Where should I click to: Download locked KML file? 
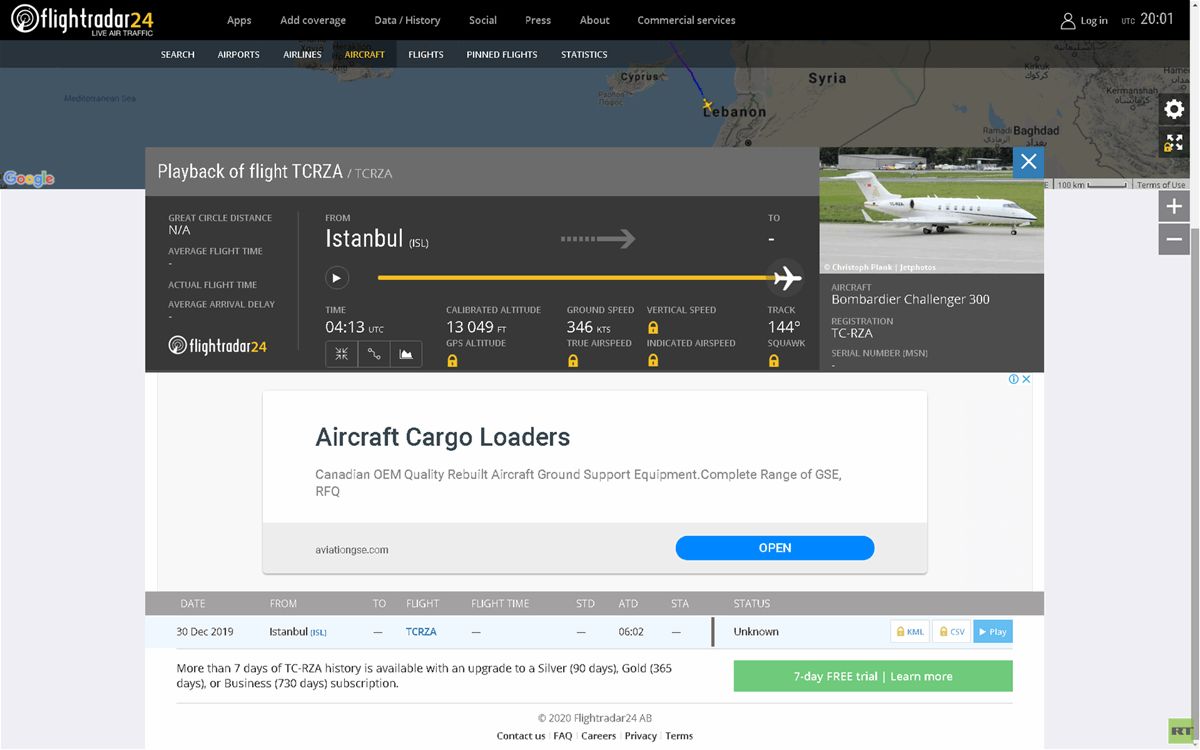coord(909,632)
